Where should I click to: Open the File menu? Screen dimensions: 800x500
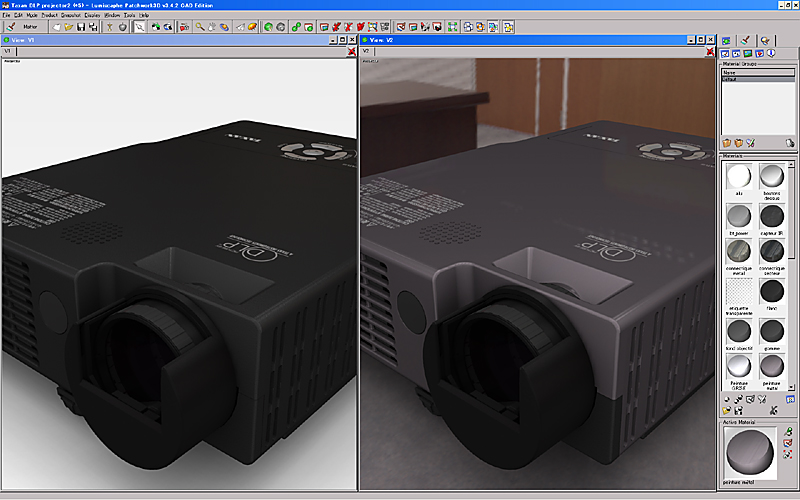click(x=6, y=16)
